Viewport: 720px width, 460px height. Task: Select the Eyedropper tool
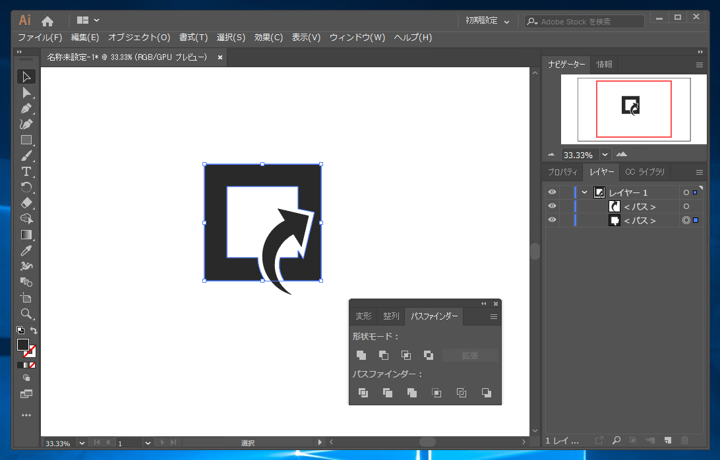coord(26,251)
